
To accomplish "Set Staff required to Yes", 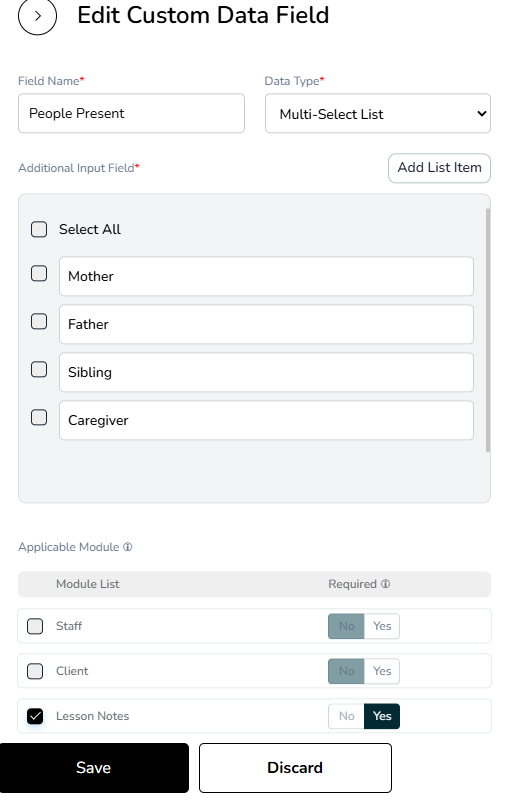I will (x=382, y=626).
